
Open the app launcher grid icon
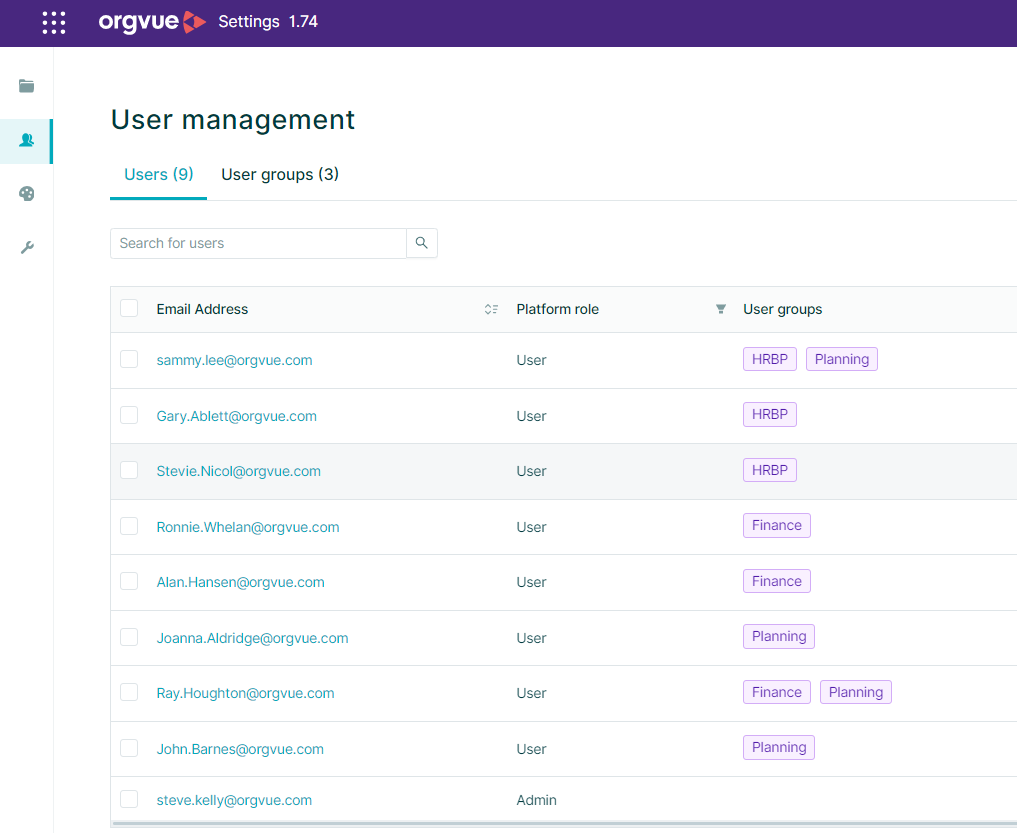point(54,22)
